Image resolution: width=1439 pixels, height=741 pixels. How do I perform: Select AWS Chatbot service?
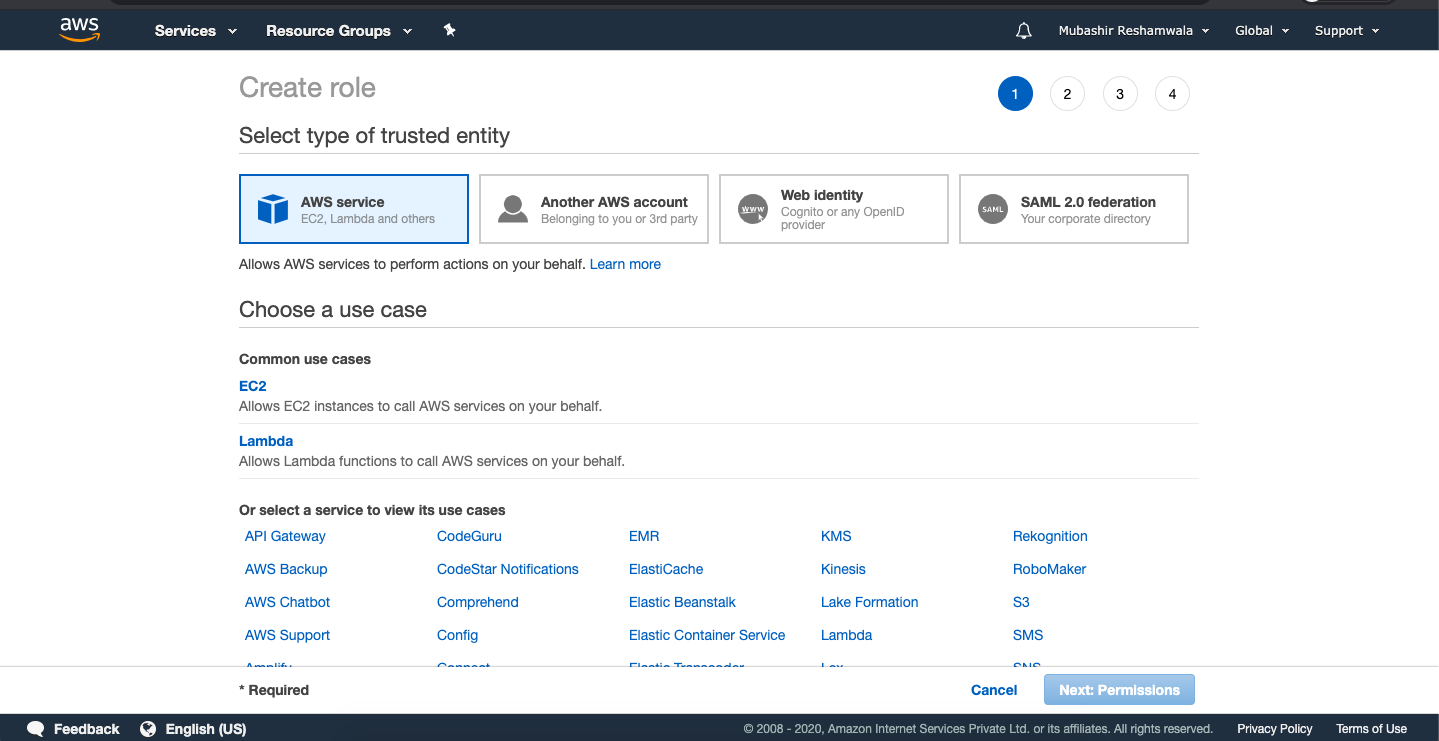(x=287, y=602)
